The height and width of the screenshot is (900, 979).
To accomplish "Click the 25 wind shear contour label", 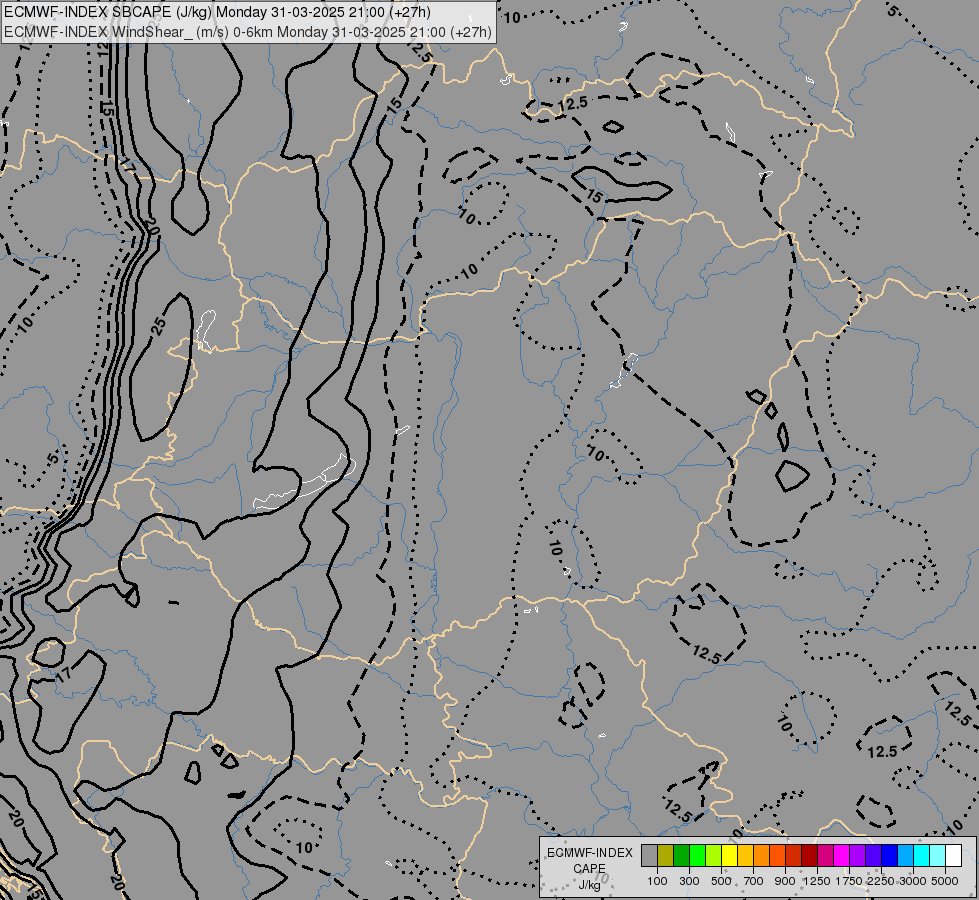I will (x=159, y=325).
